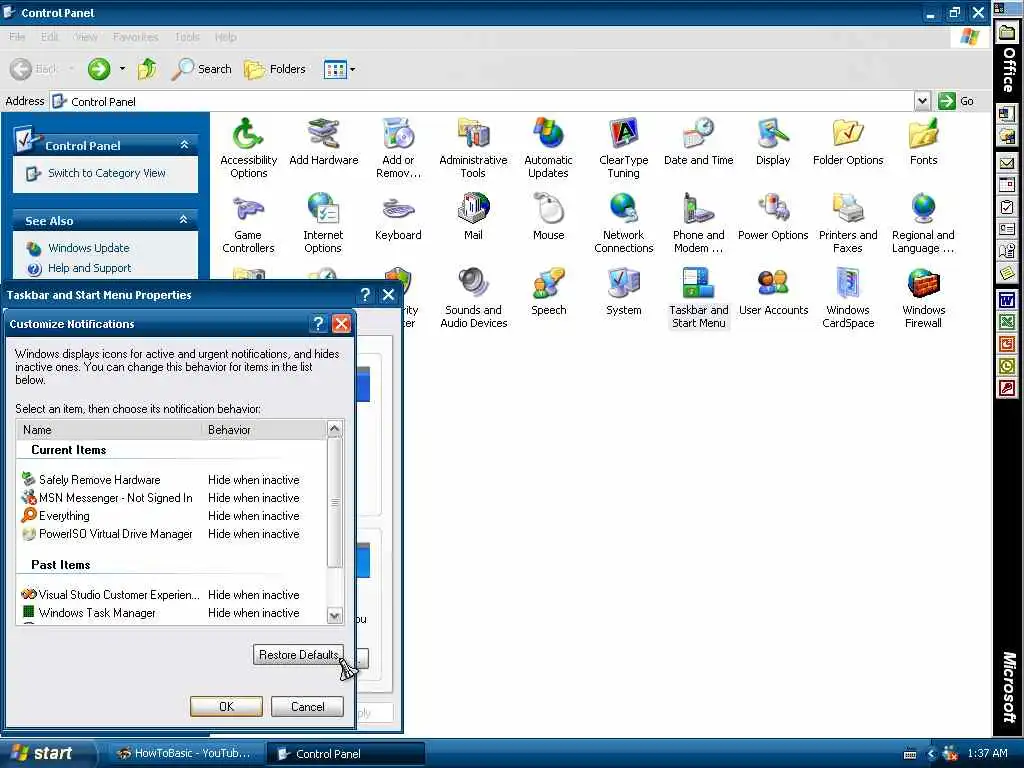
Task: Confirm Customize Notifications with OK
Action: [x=227, y=706]
